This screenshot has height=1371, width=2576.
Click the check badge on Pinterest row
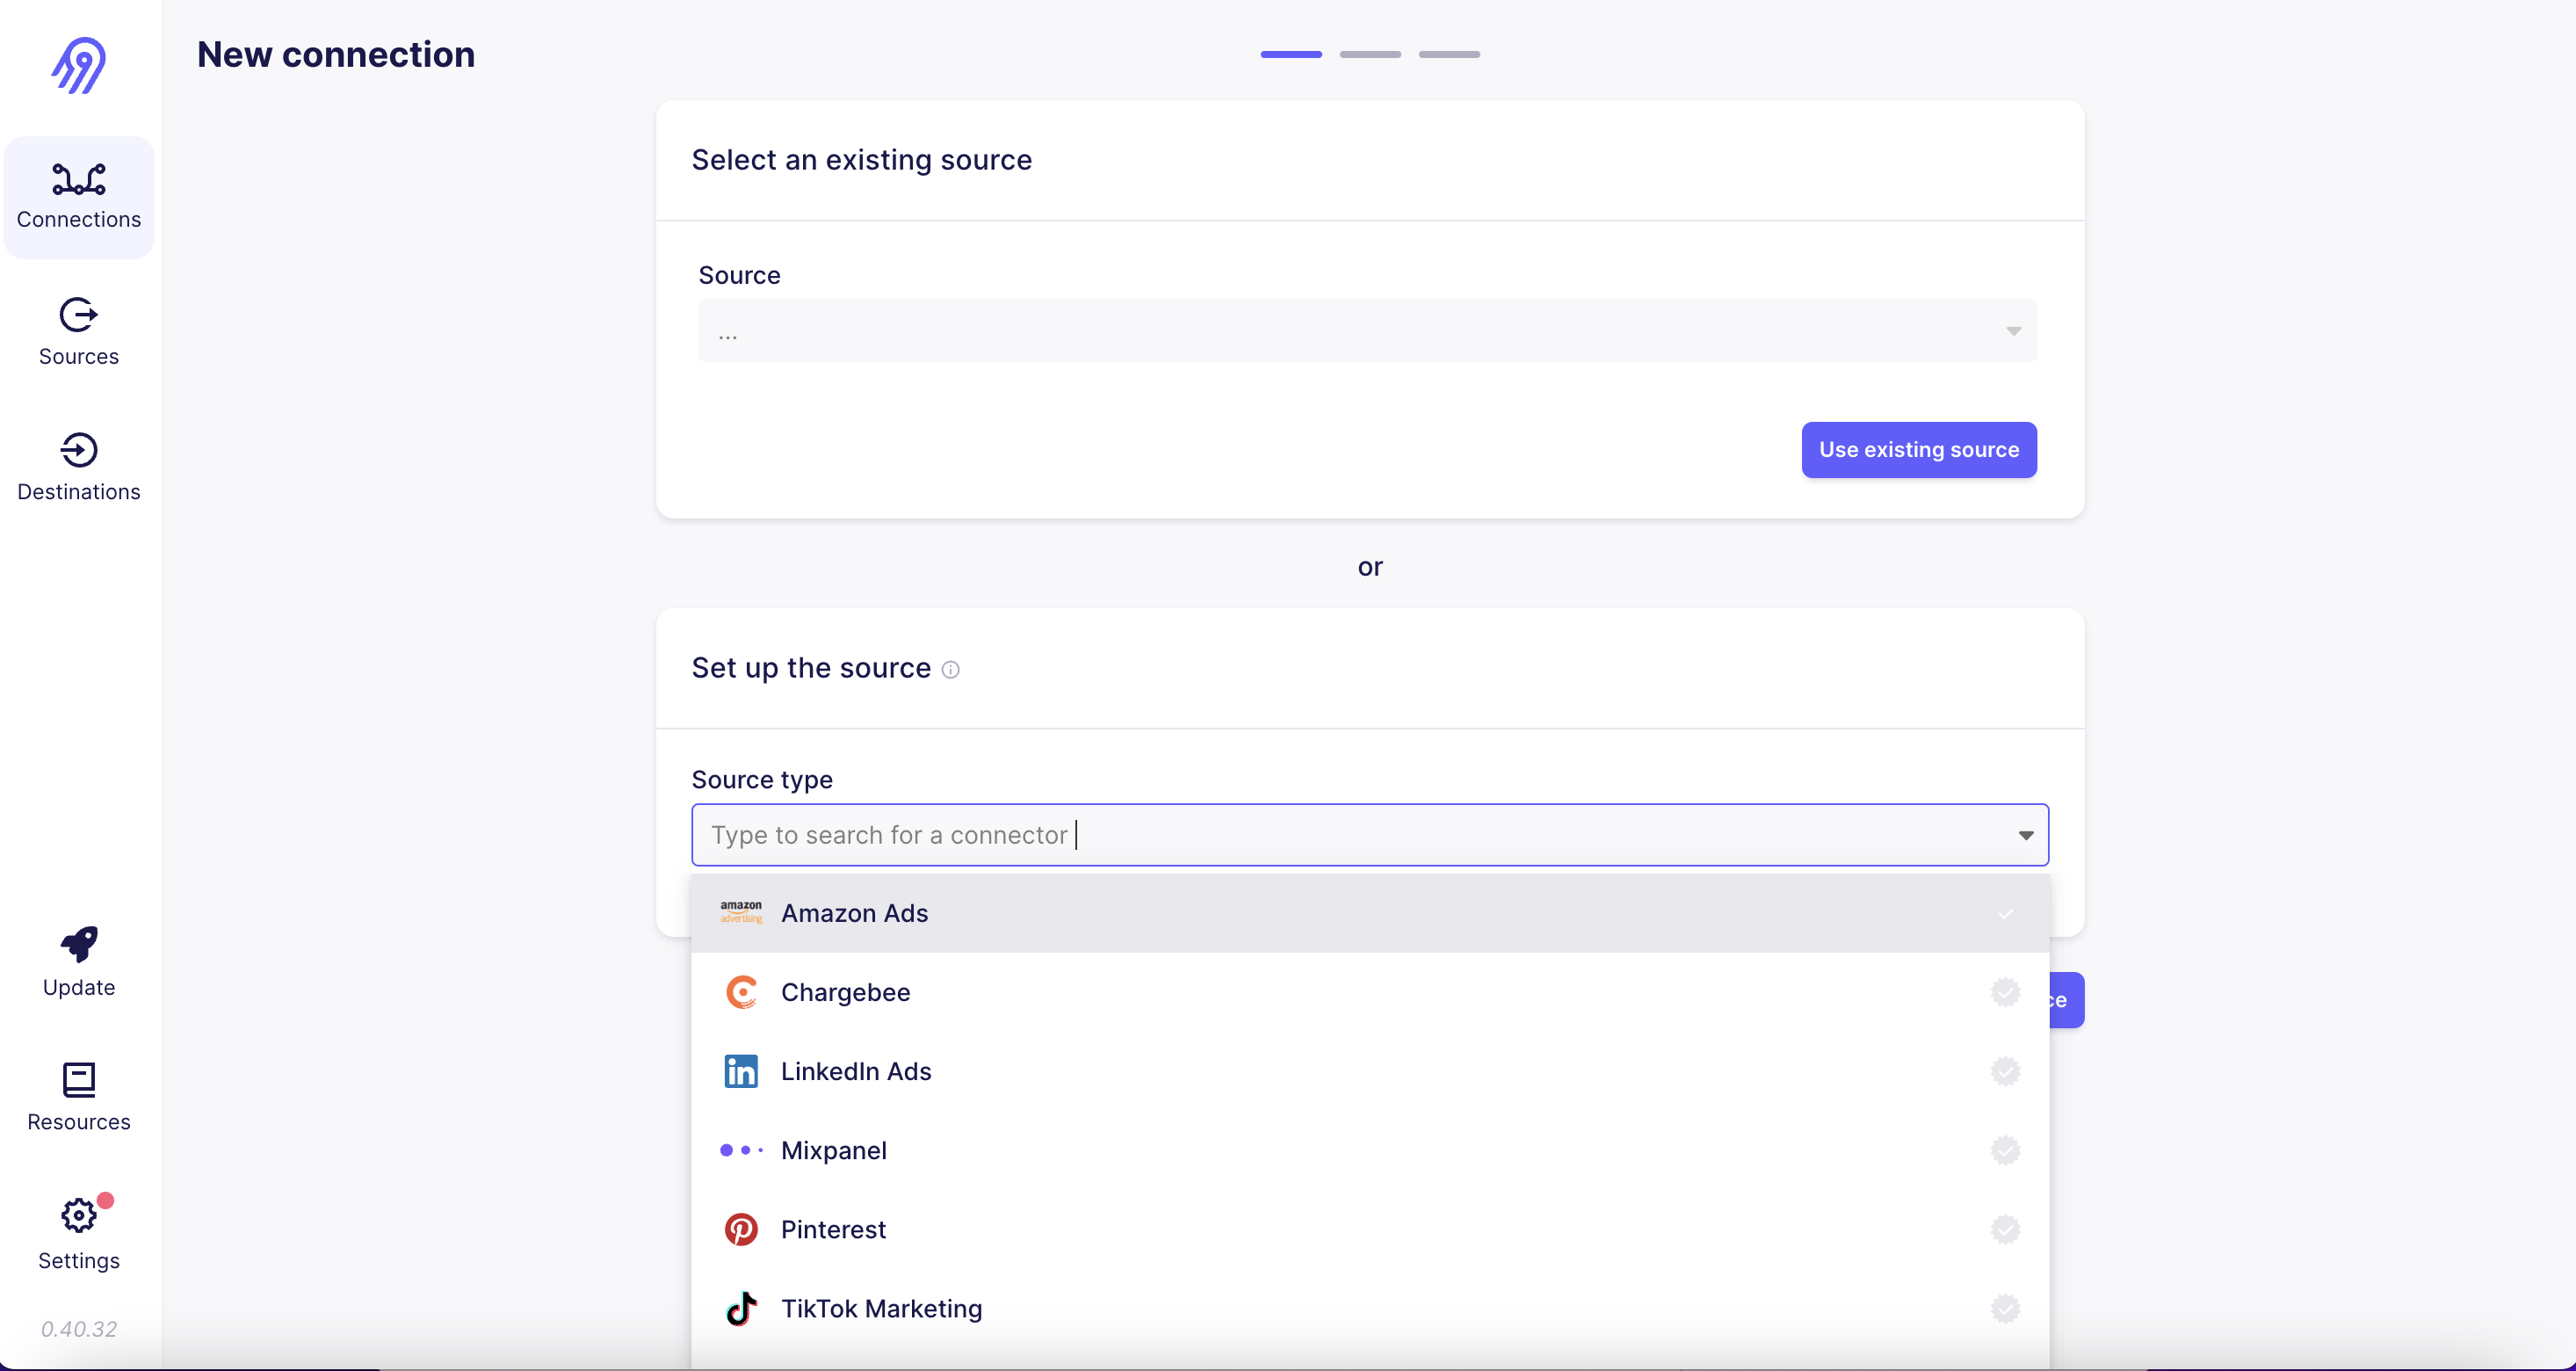[2005, 1229]
